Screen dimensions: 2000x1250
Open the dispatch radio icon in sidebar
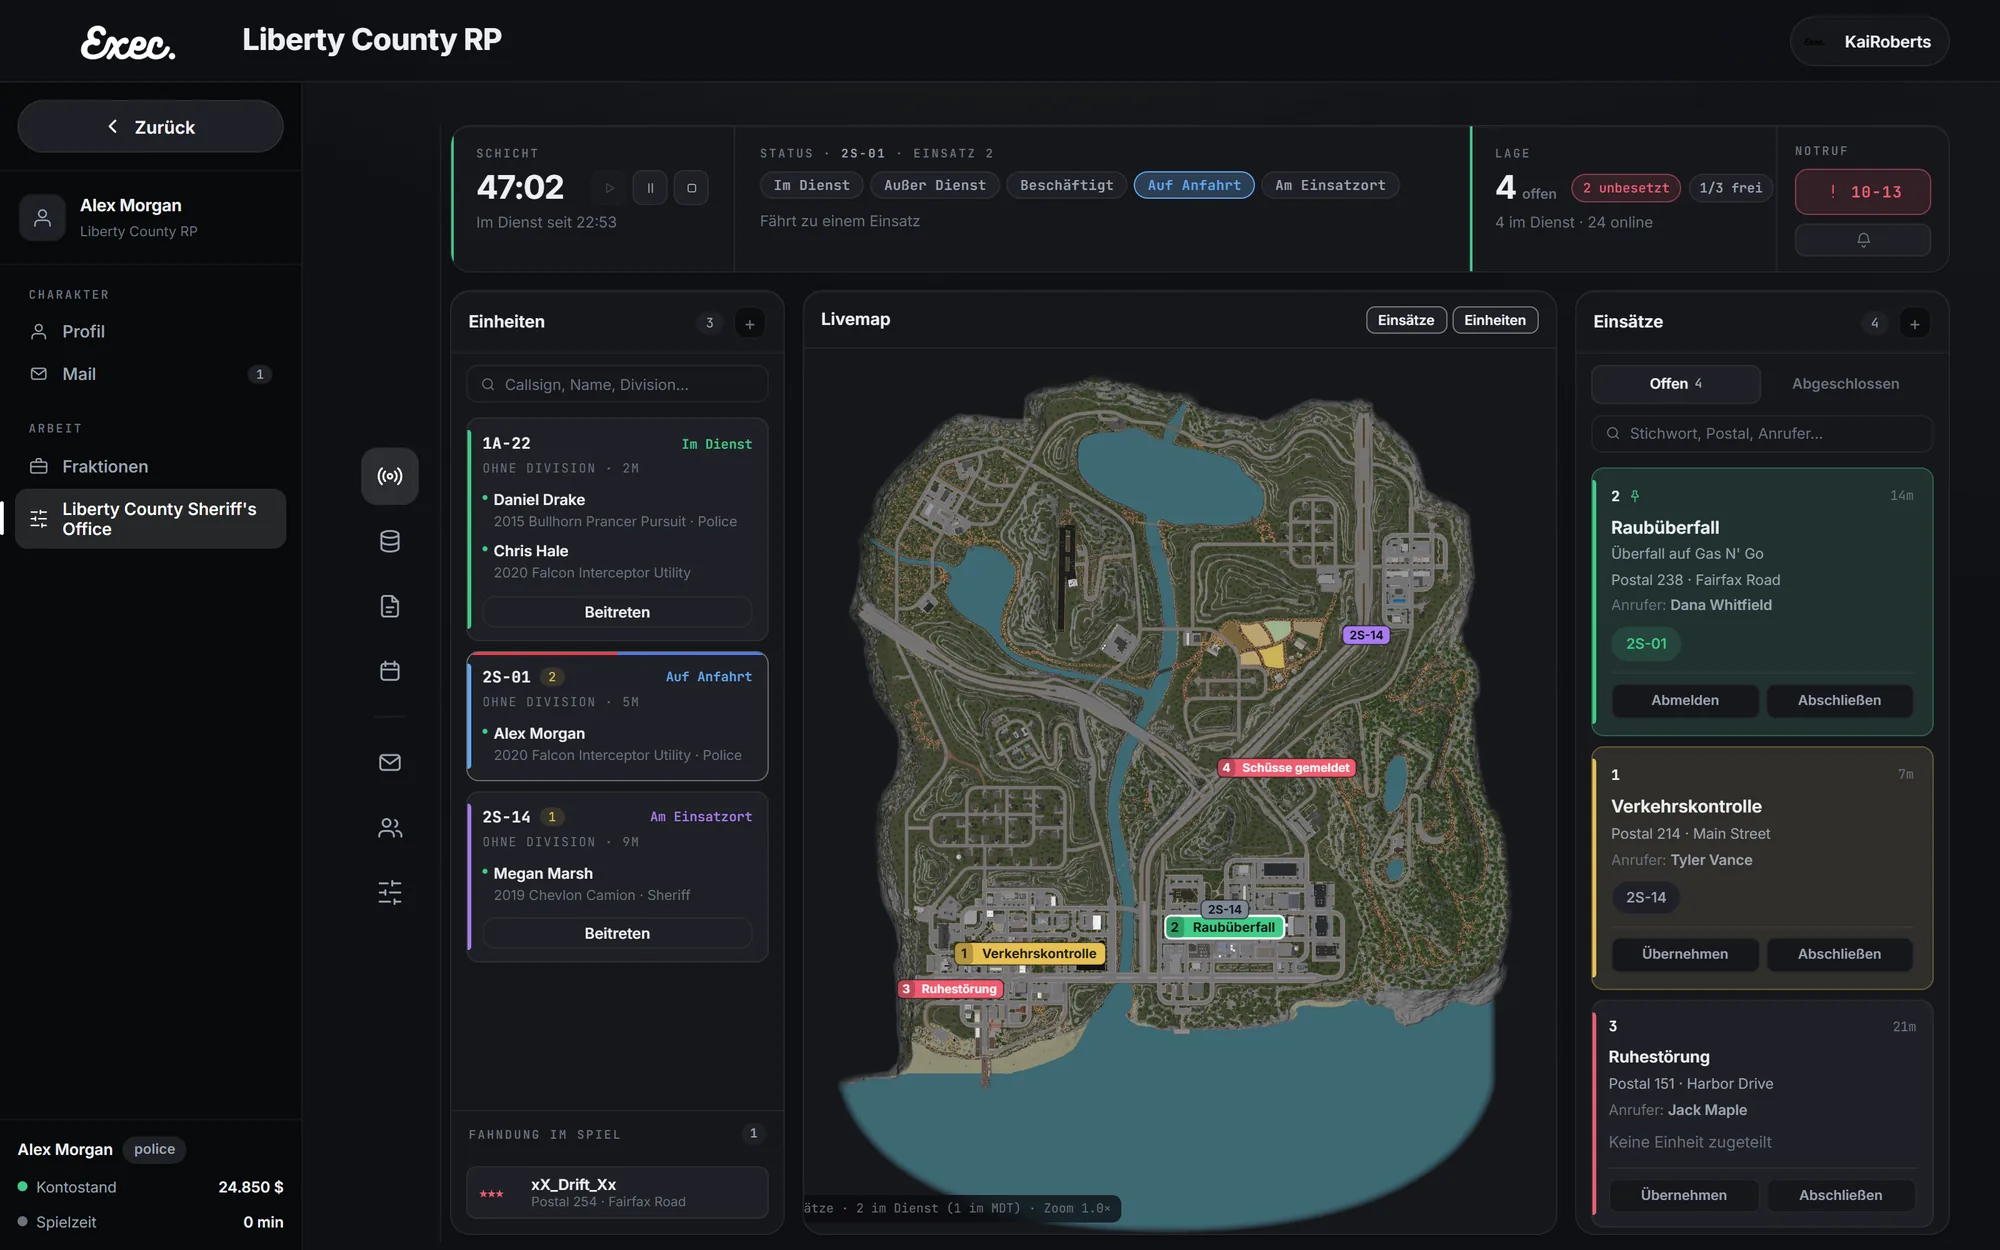click(x=390, y=476)
